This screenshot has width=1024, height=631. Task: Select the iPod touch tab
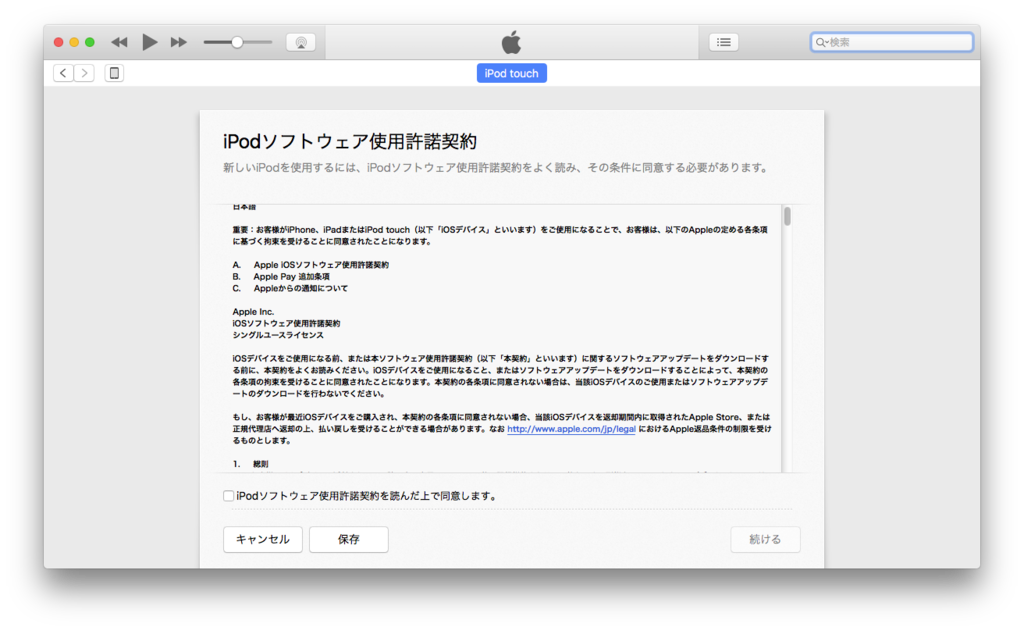tap(511, 73)
